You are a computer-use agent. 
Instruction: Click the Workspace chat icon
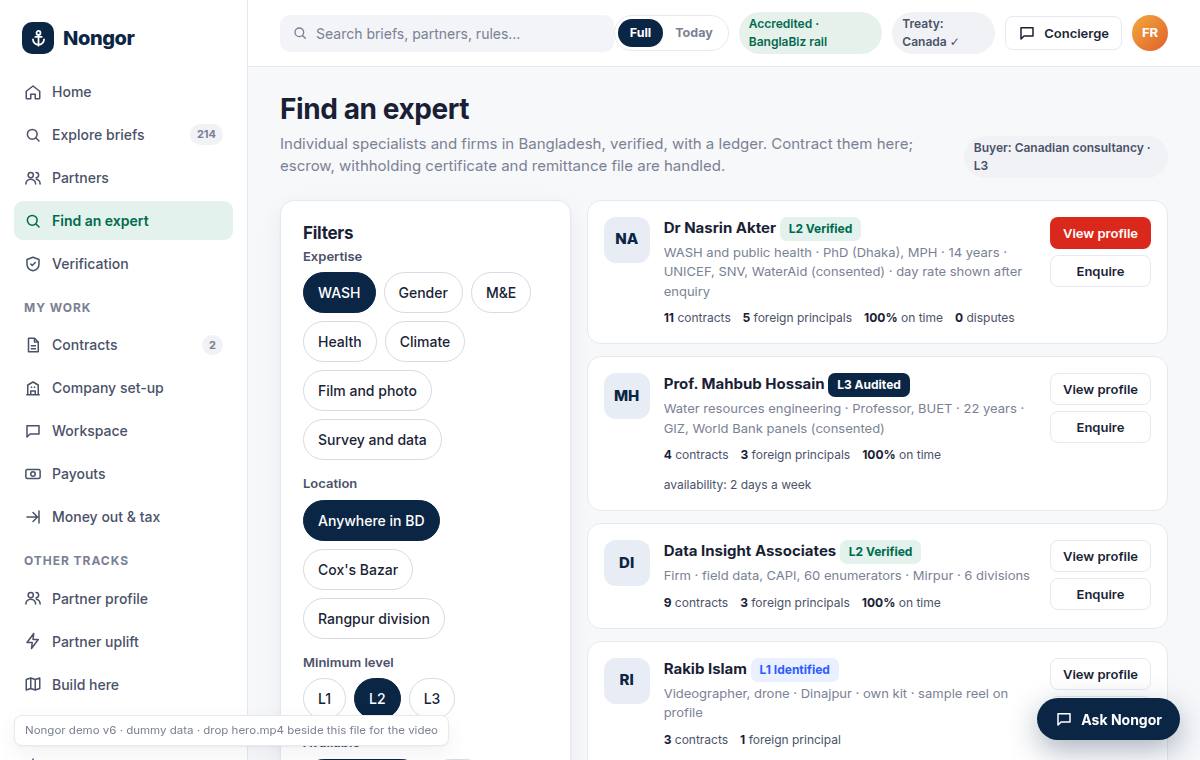pos(33,431)
